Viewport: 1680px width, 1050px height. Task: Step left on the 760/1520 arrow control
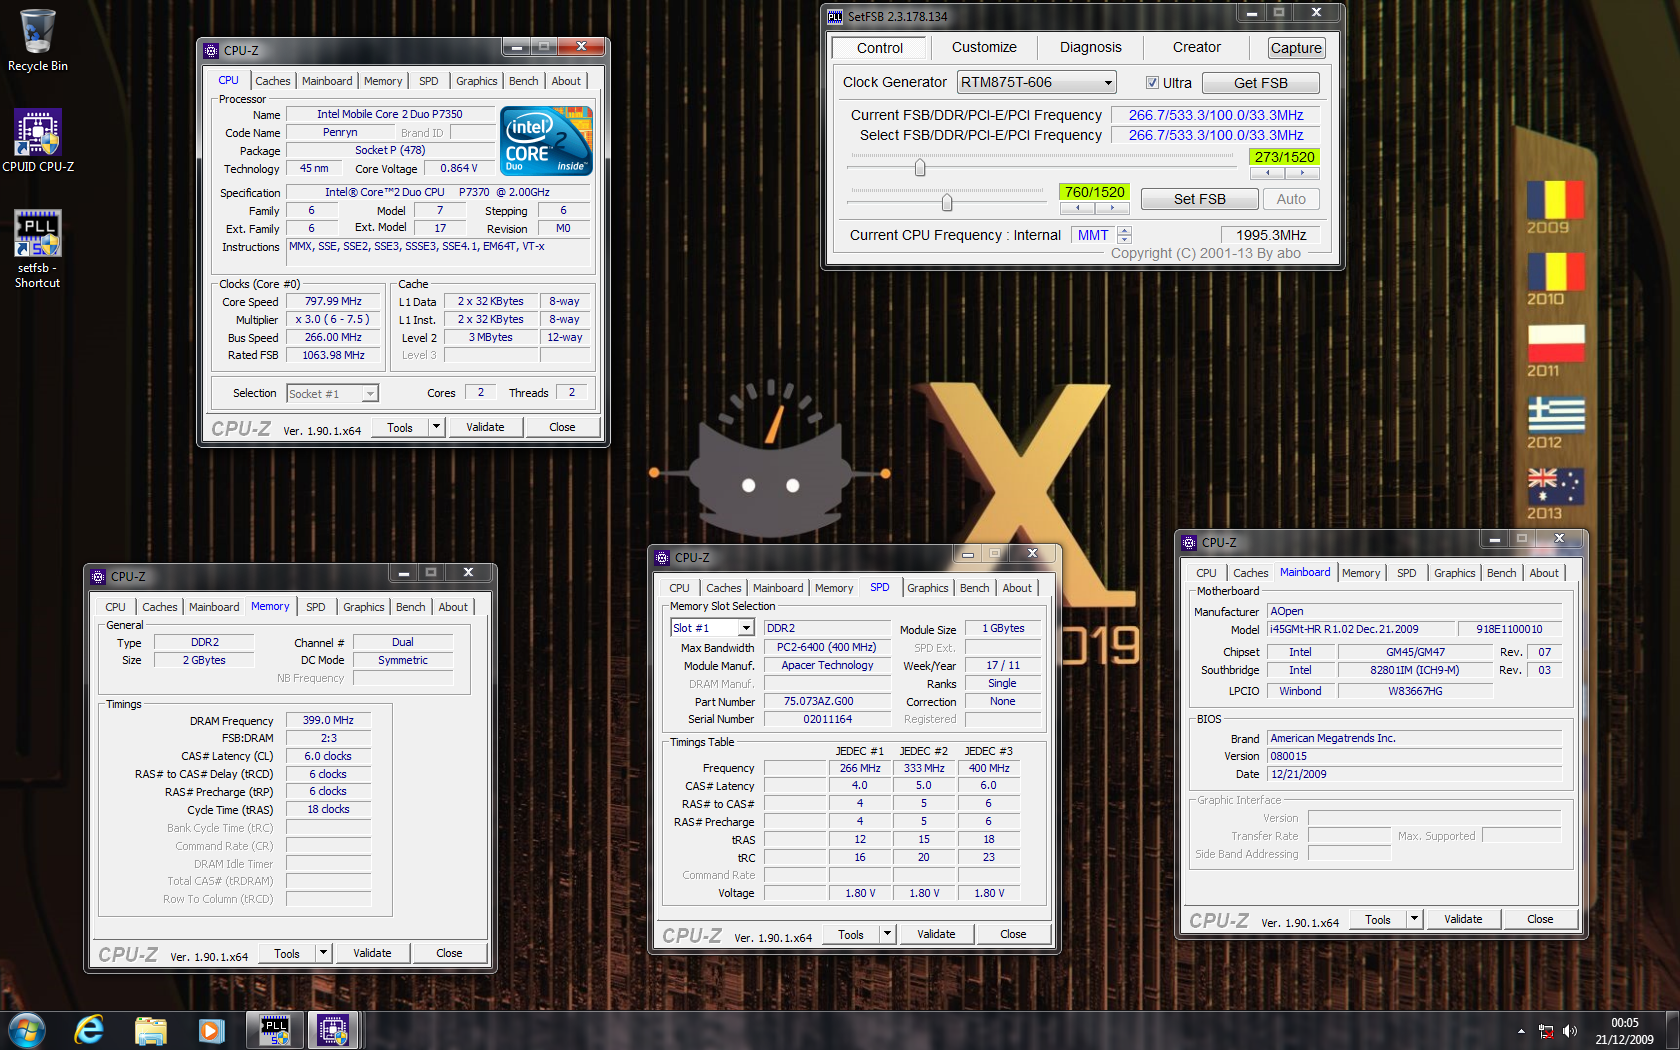(1077, 208)
